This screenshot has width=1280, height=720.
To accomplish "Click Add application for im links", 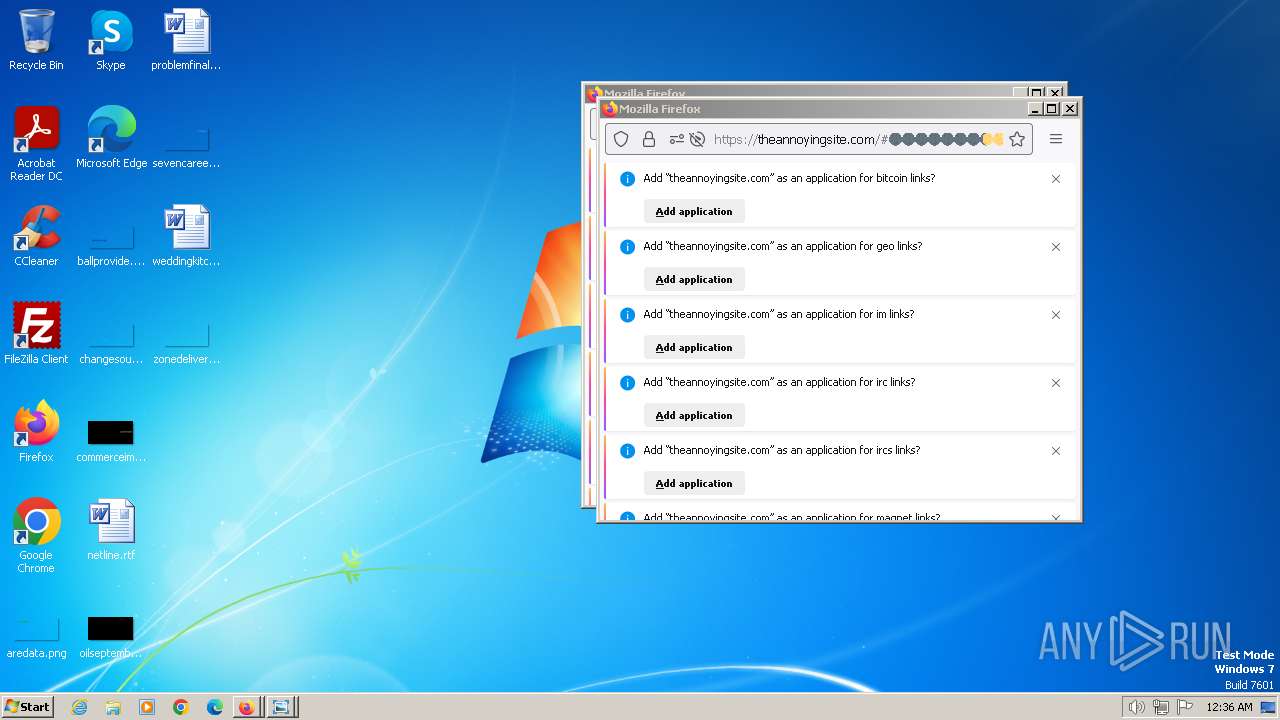I will (x=694, y=347).
